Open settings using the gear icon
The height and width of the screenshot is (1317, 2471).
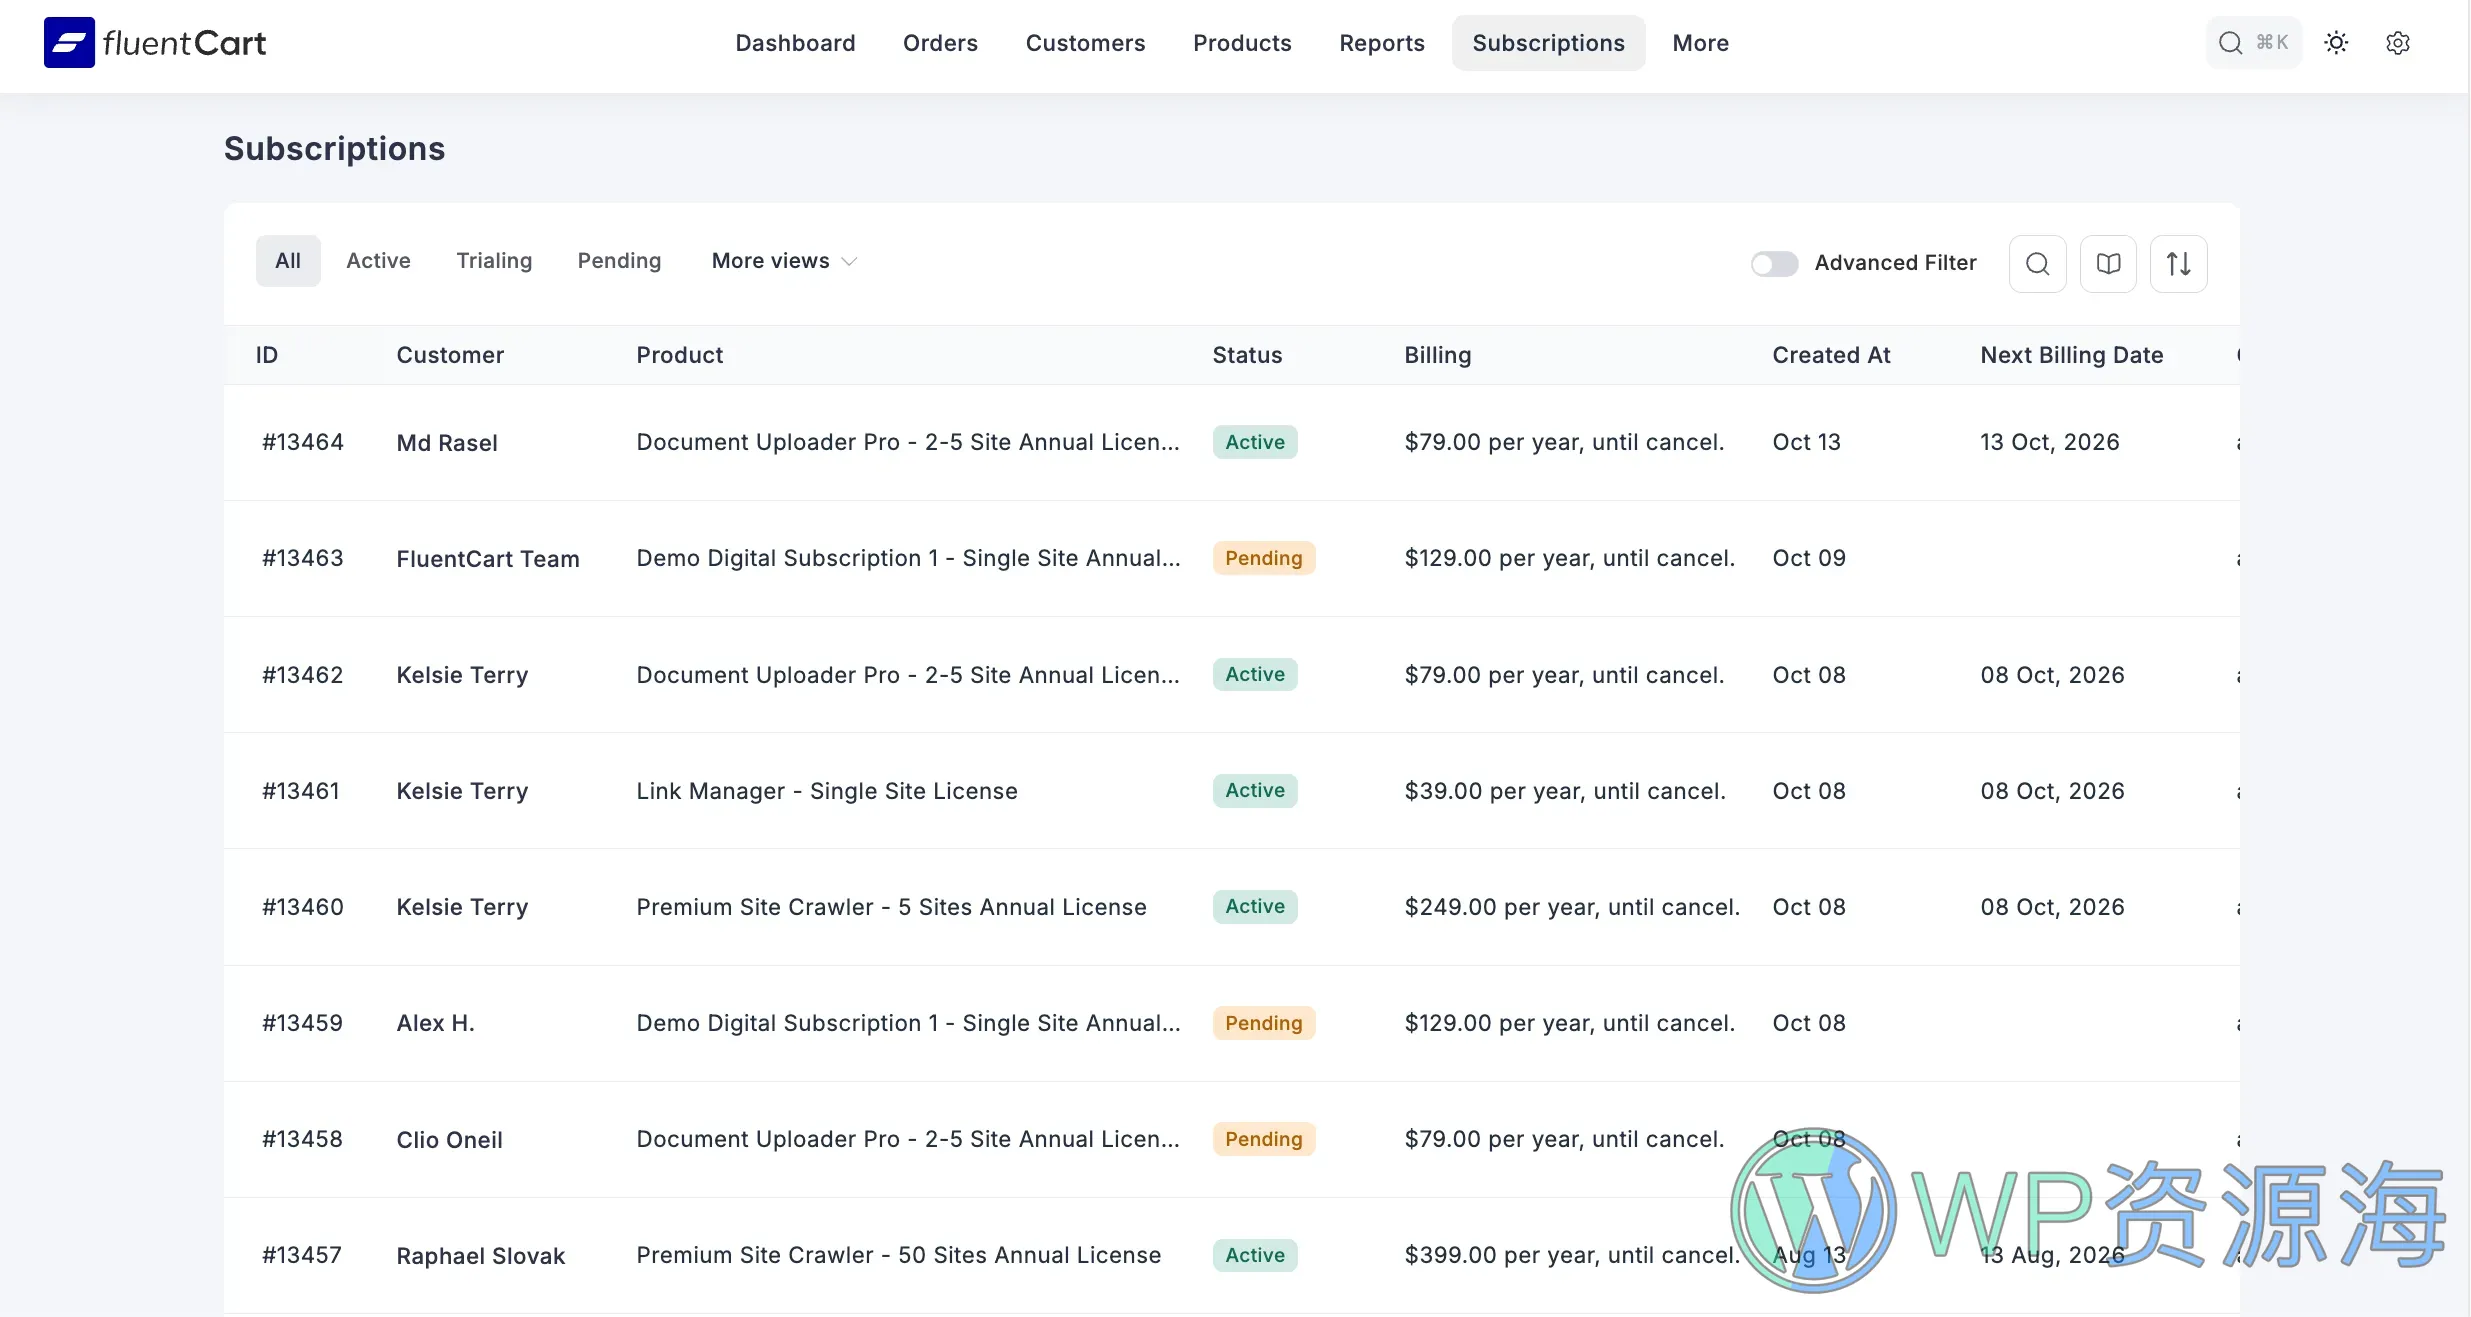(2399, 42)
